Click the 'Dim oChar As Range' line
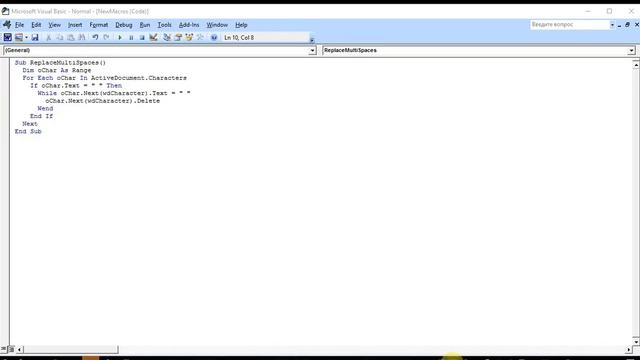This screenshot has height=360, width=640. 57,70
